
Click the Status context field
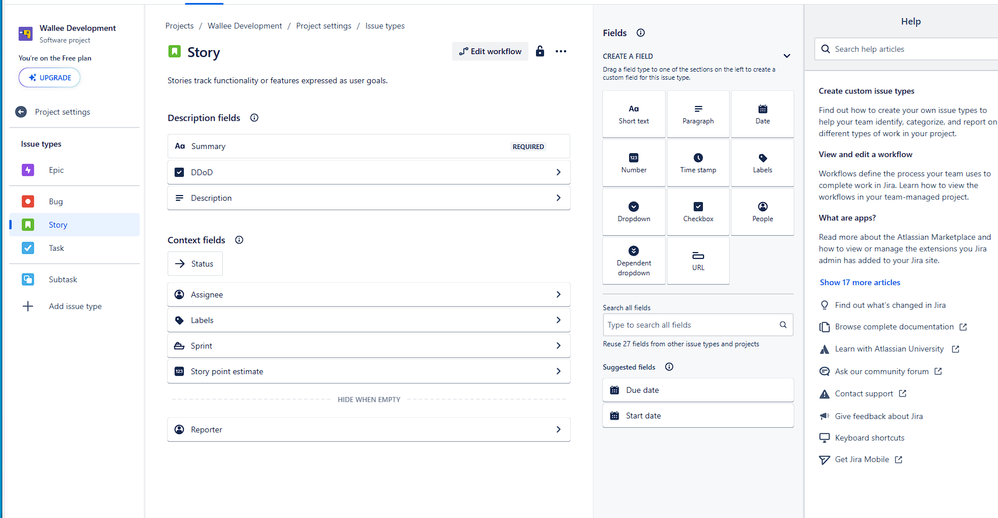[x=195, y=263]
